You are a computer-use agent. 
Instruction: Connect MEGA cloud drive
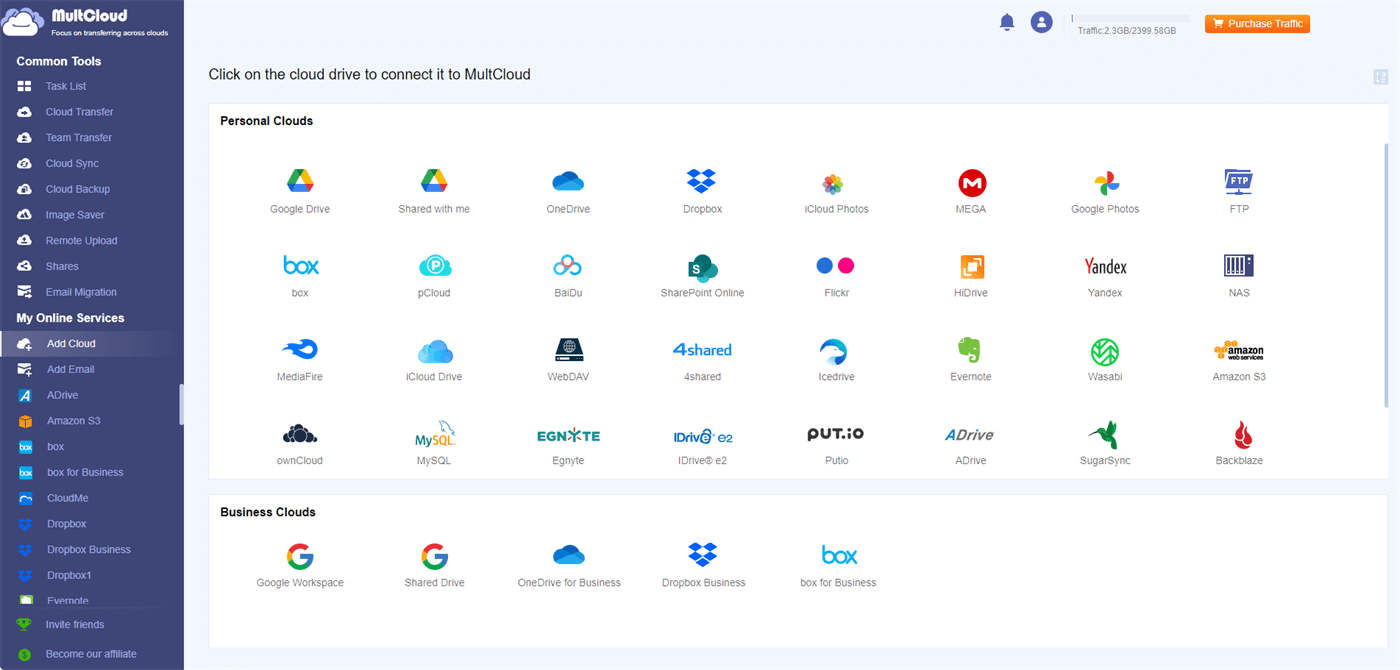[971, 191]
